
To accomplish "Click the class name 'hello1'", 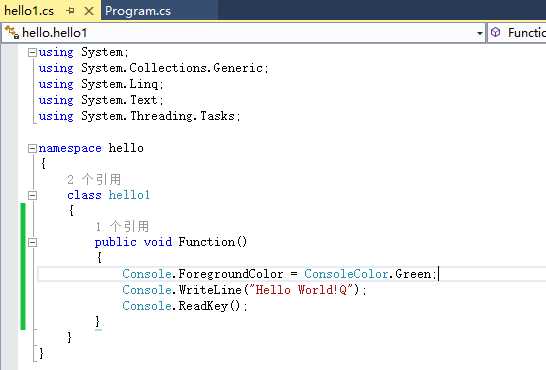I will 129,195.
